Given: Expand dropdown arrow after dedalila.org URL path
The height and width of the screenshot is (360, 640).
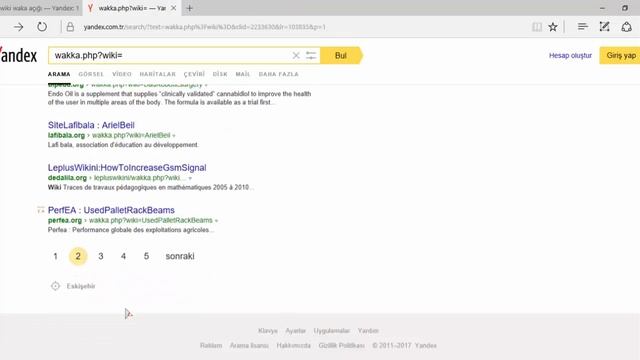Looking at the screenshot, I should [190, 178].
